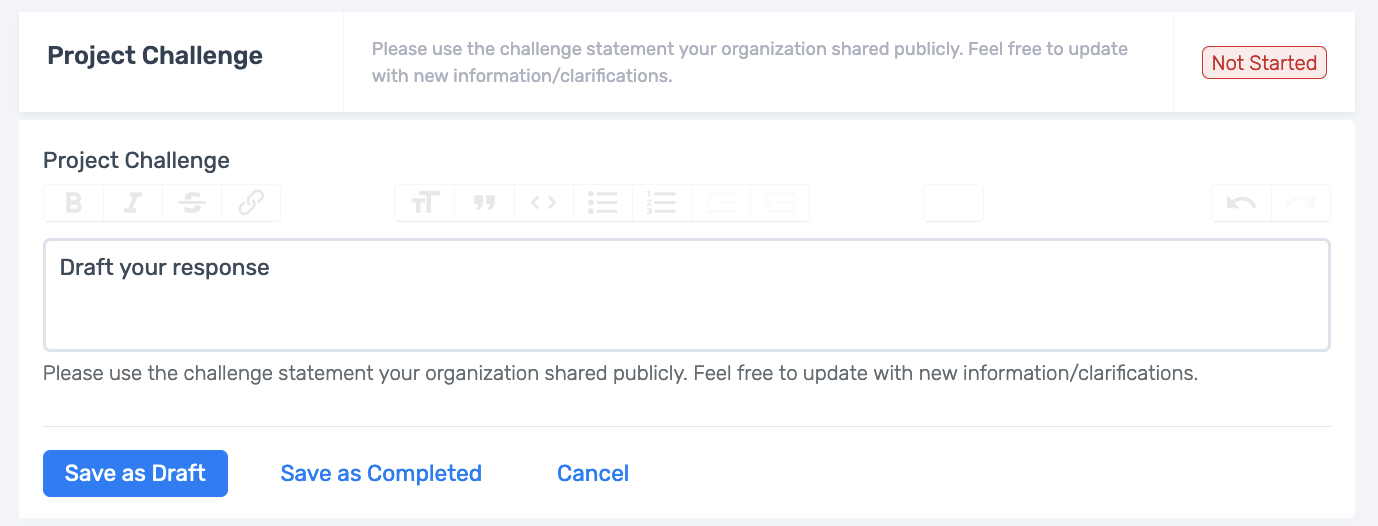Increase the indent level
This screenshot has height=526, width=1378.
(x=779, y=203)
